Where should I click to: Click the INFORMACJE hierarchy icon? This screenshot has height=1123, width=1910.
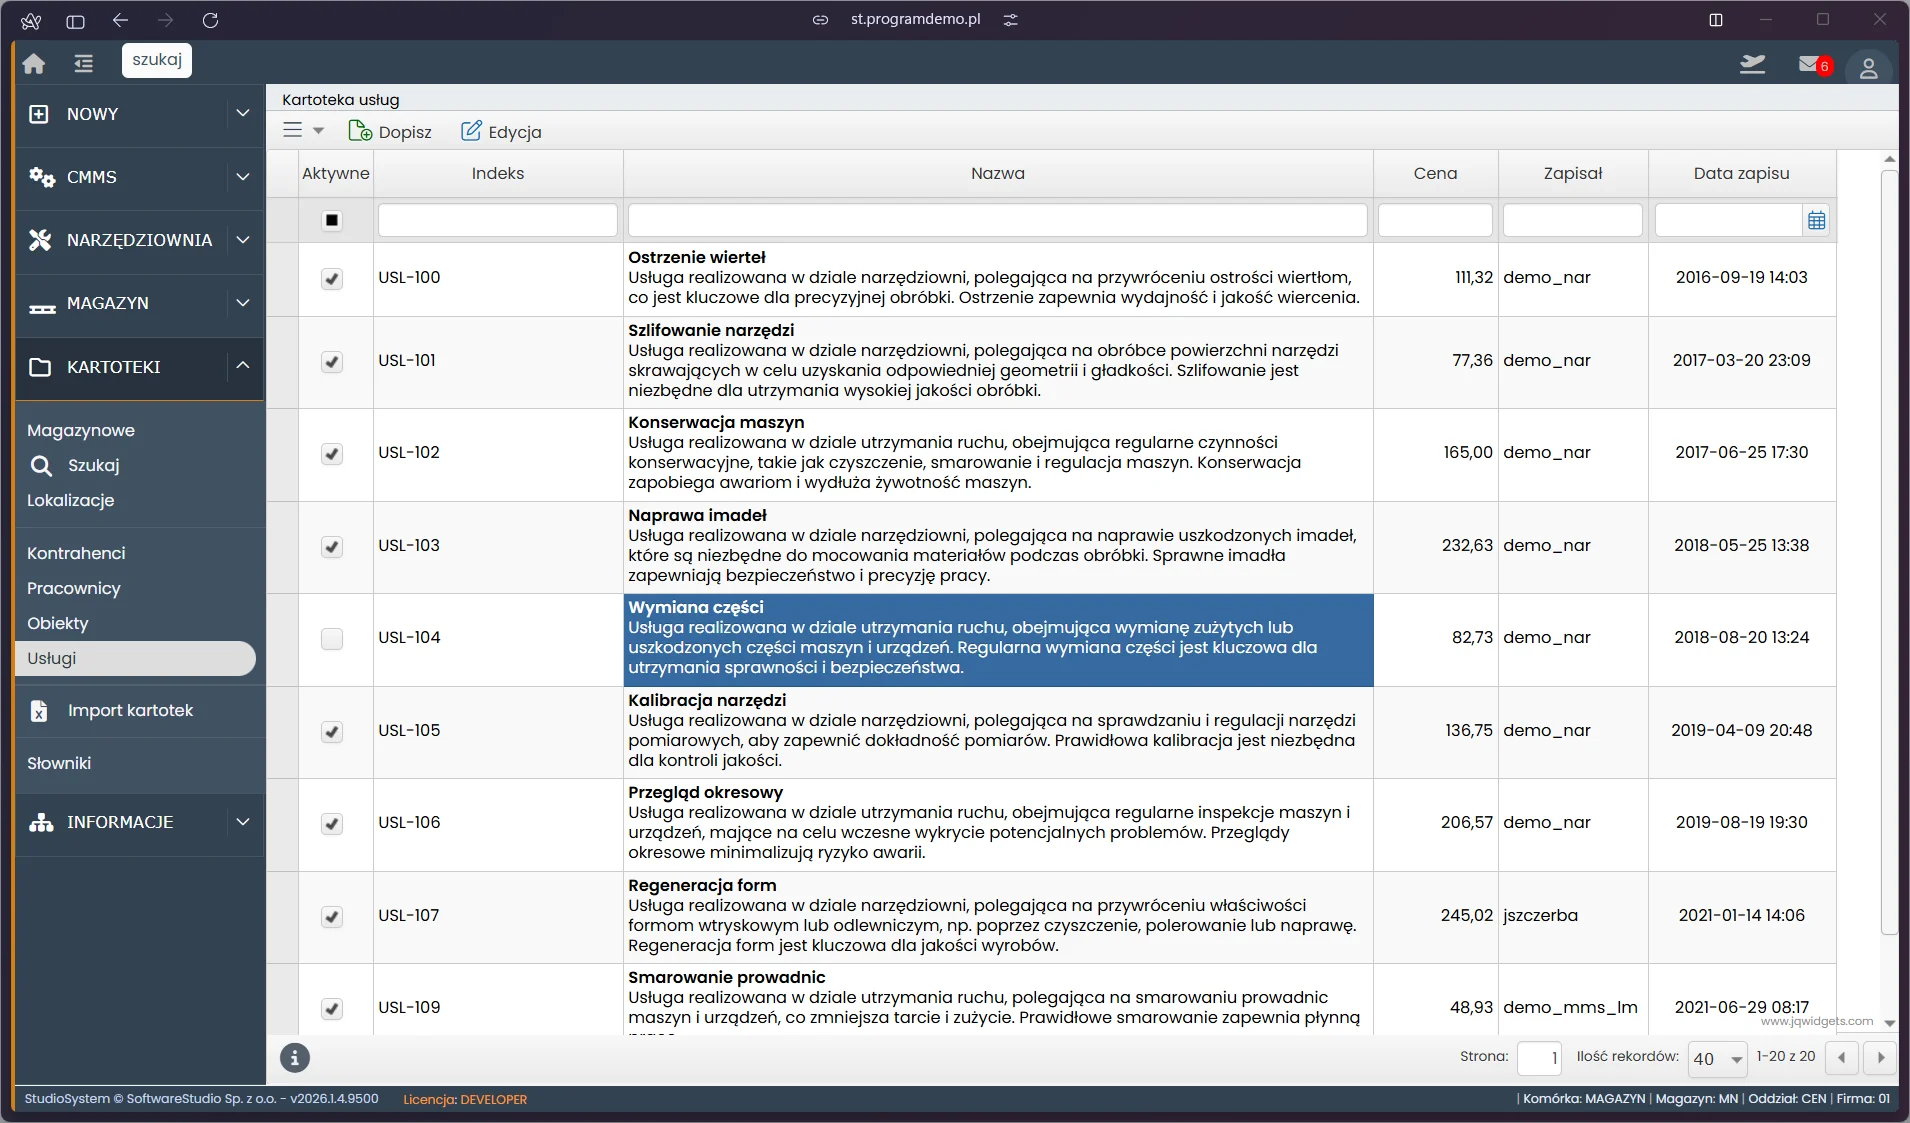coord(41,822)
